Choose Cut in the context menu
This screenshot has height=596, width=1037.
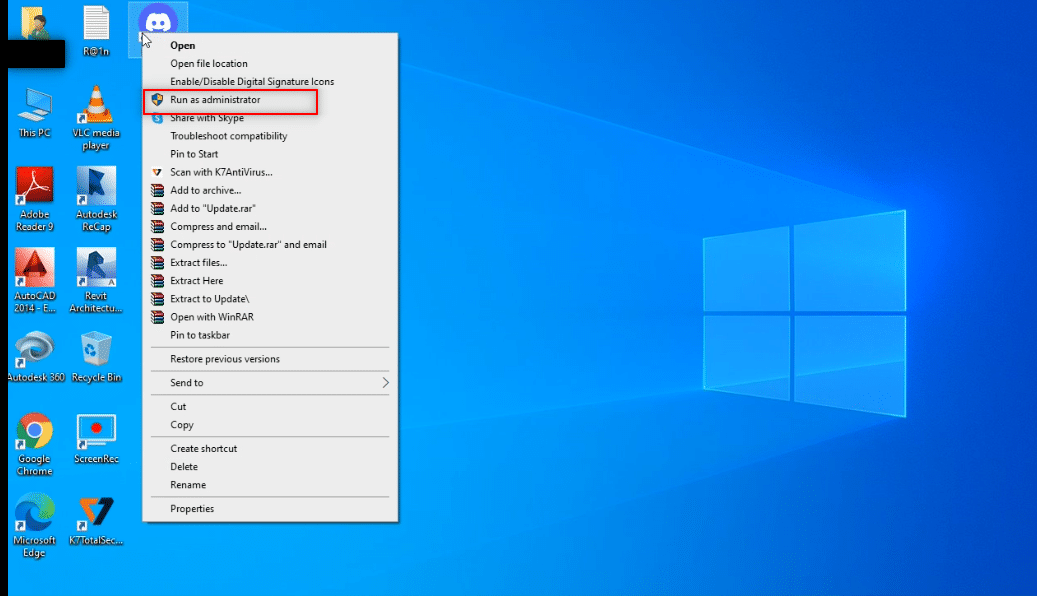[270, 407]
